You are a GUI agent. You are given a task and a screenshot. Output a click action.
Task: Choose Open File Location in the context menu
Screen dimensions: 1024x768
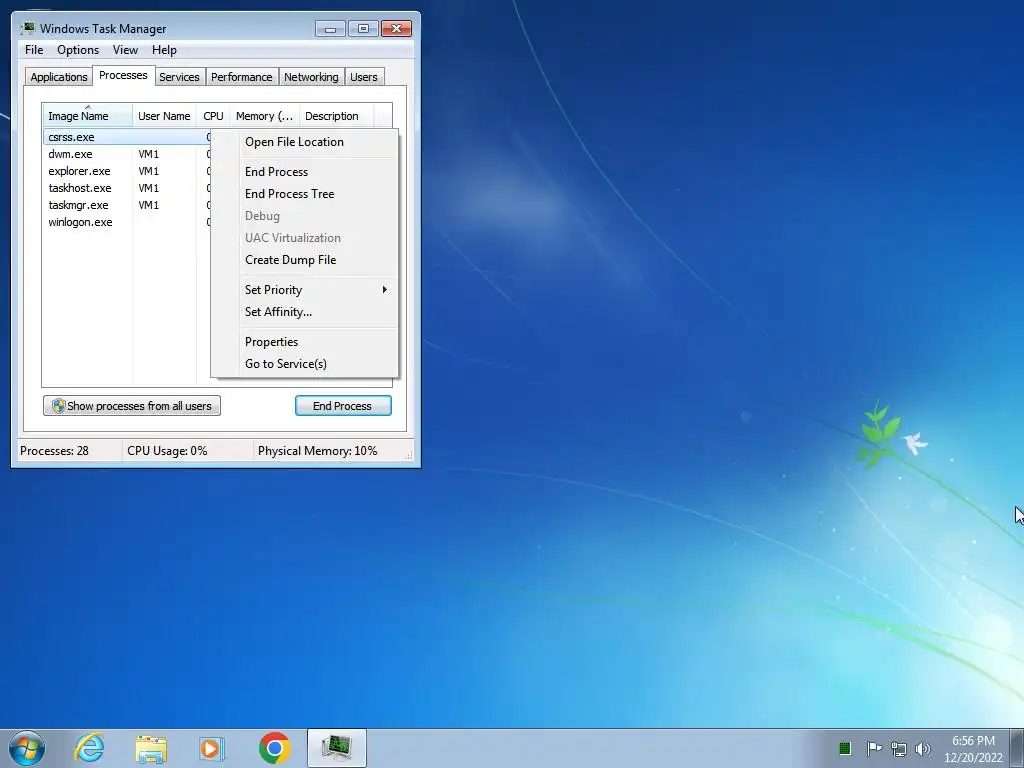pos(304,142)
